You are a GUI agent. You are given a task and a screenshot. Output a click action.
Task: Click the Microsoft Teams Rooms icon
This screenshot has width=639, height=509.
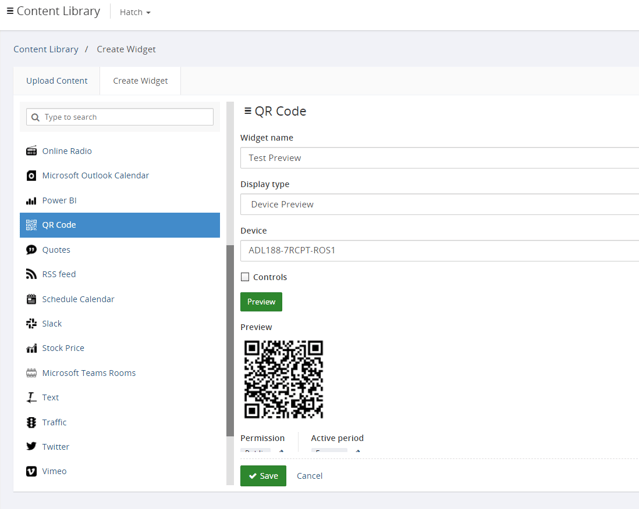pyautogui.click(x=31, y=373)
